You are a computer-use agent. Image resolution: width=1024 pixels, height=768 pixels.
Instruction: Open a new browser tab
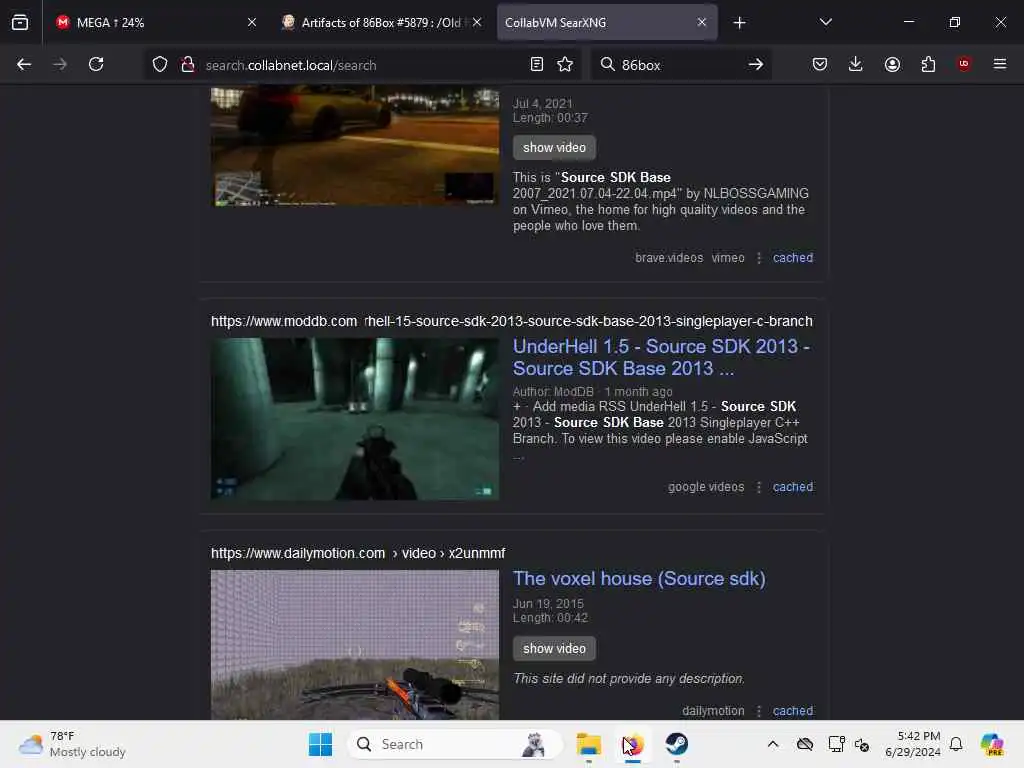[x=739, y=23]
